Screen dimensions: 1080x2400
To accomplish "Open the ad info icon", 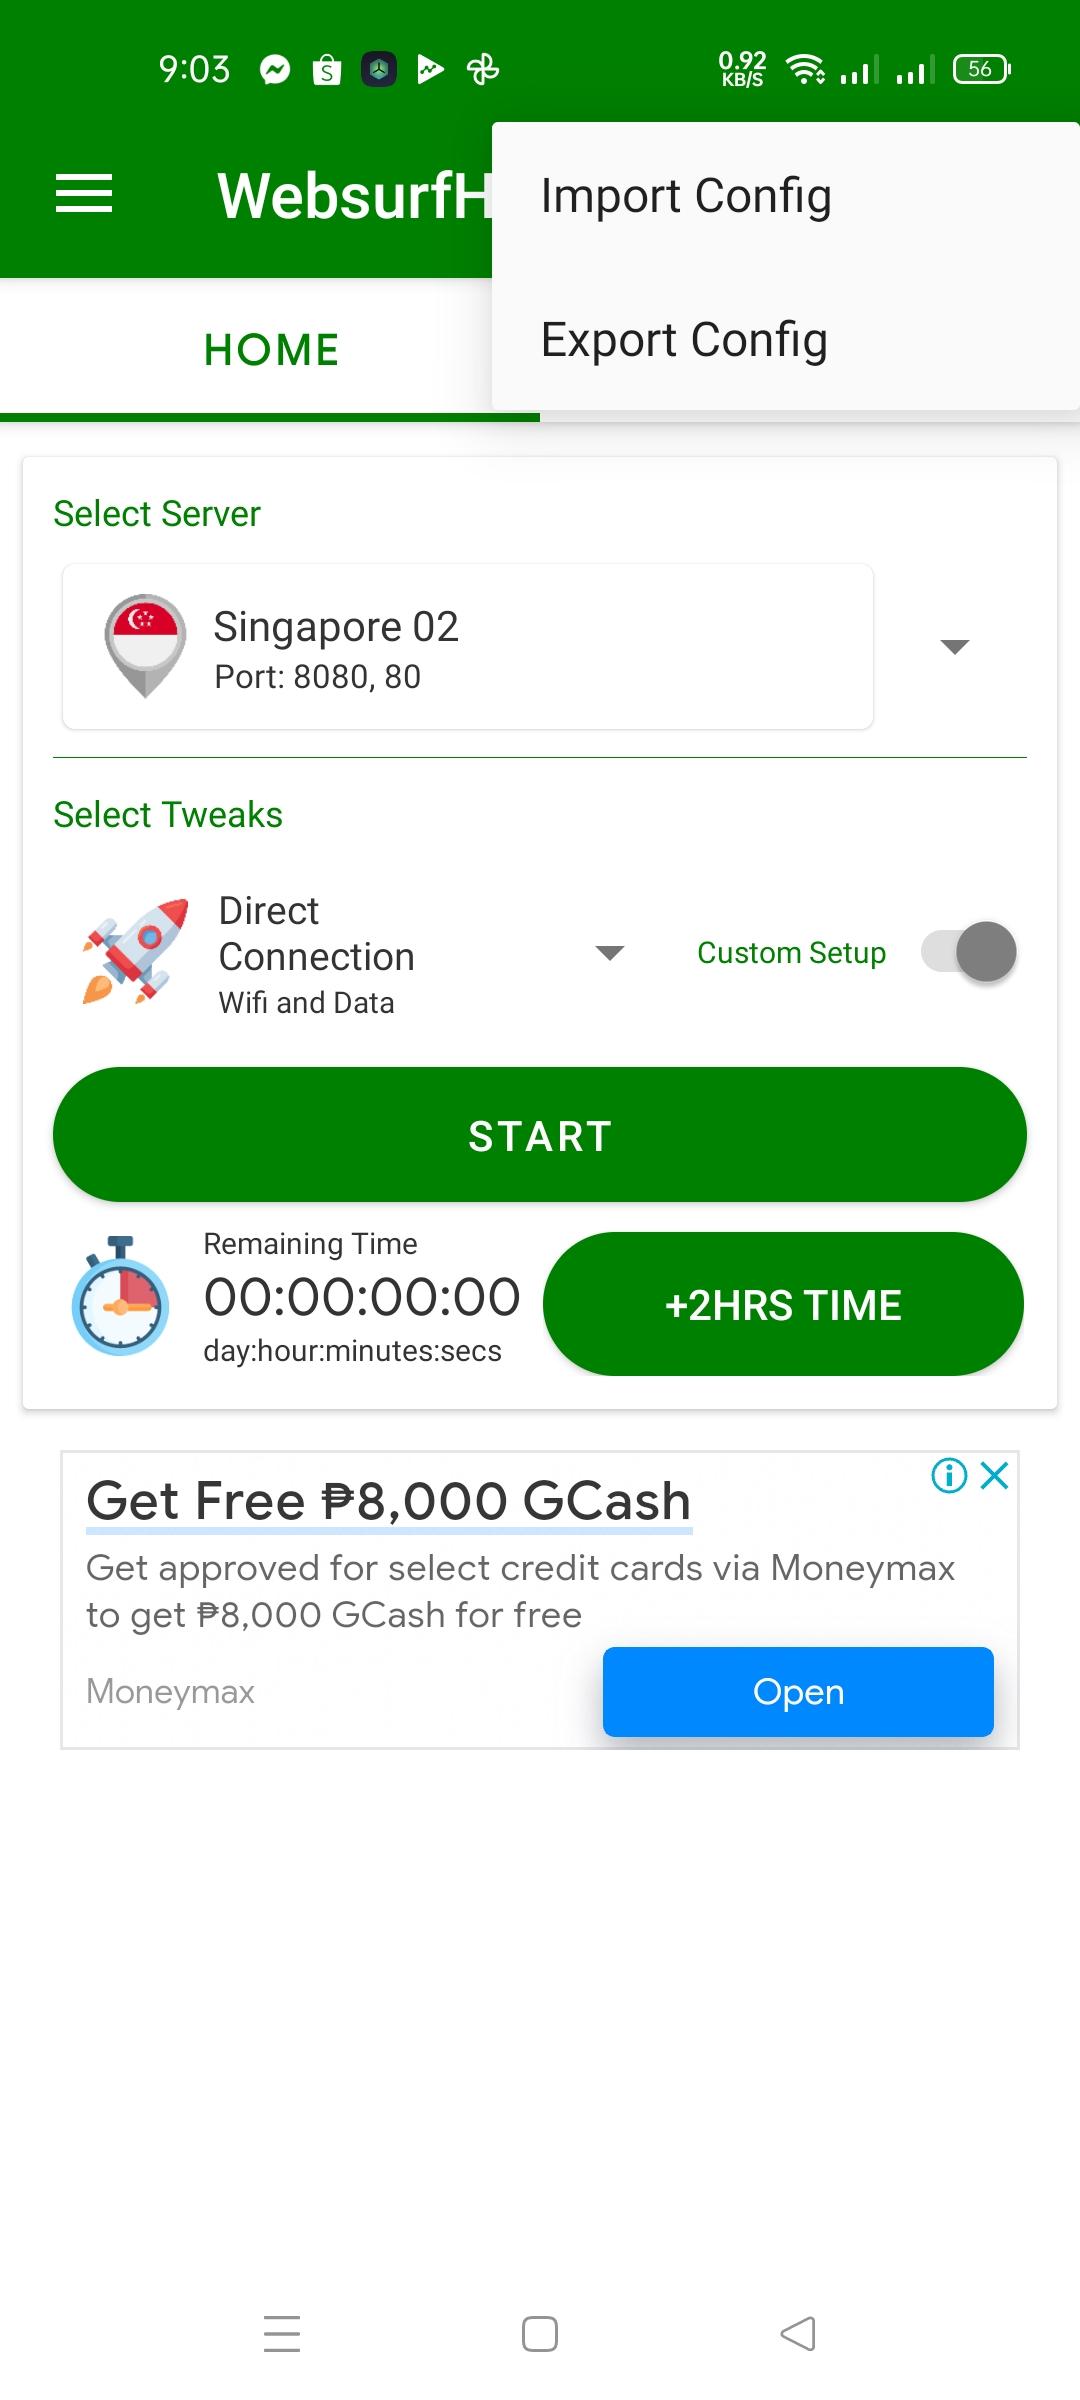I will coord(949,1475).
